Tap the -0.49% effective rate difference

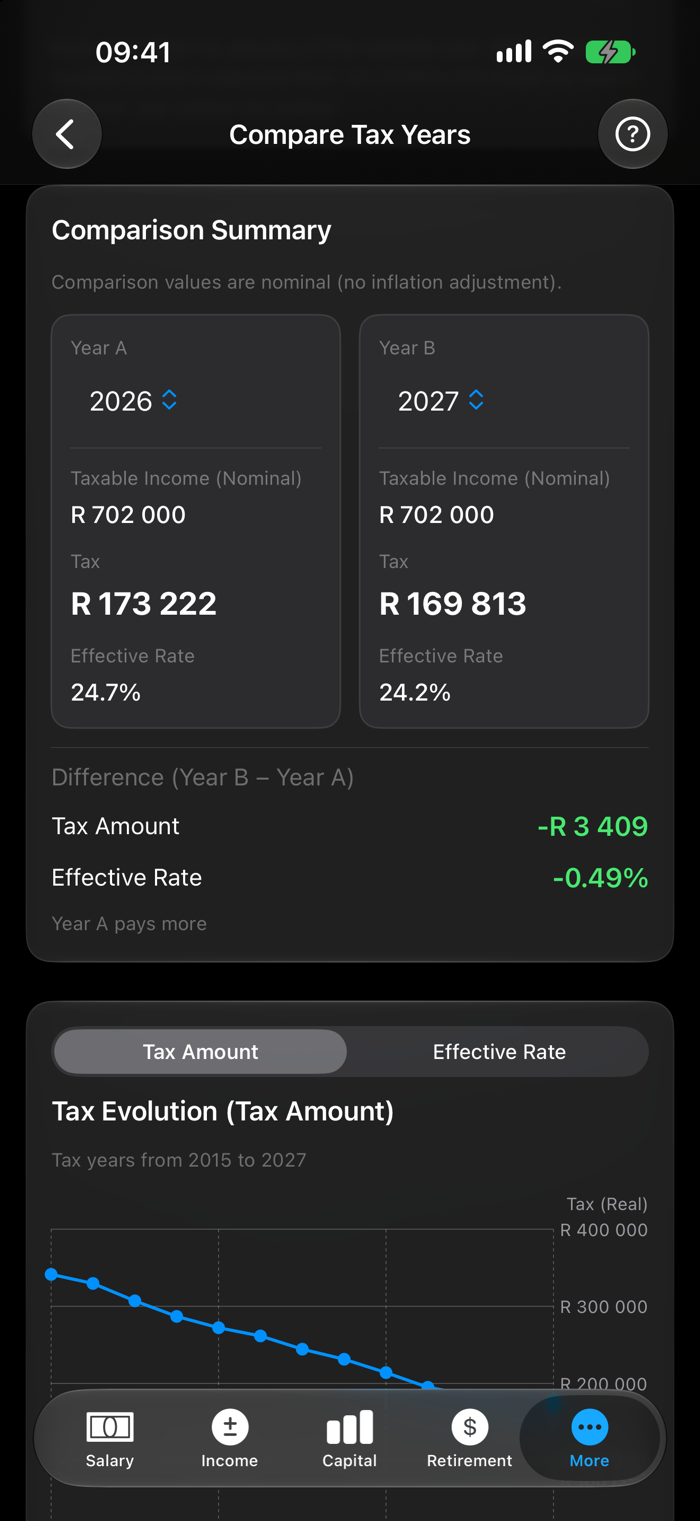[x=601, y=878]
